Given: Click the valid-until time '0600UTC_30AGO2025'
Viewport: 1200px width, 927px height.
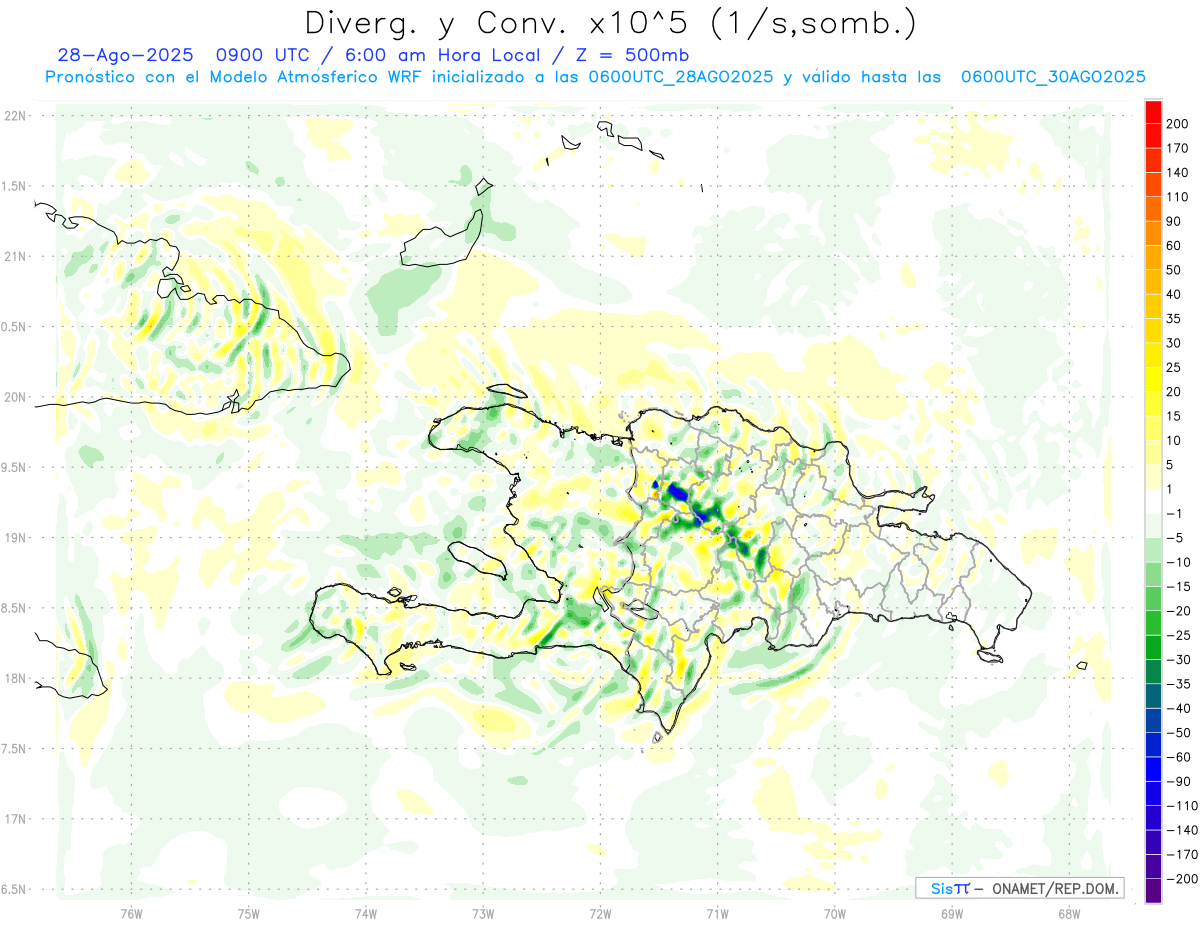Looking at the screenshot, I should click(1053, 77).
